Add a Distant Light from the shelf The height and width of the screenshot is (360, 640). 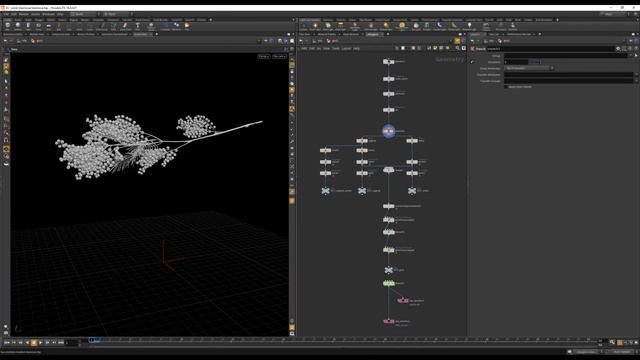click(386, 26)
